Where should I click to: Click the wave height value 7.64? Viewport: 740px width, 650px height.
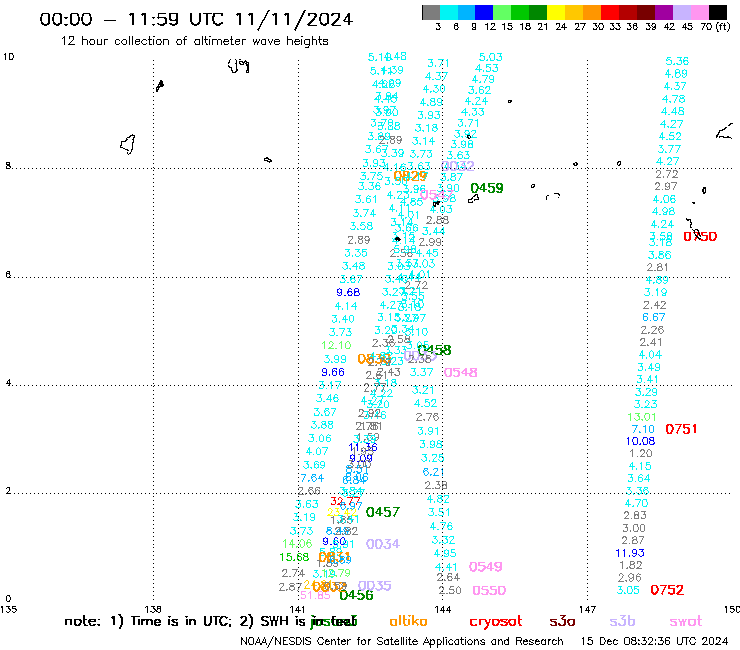pyautogui.click(x=312, y=478)
